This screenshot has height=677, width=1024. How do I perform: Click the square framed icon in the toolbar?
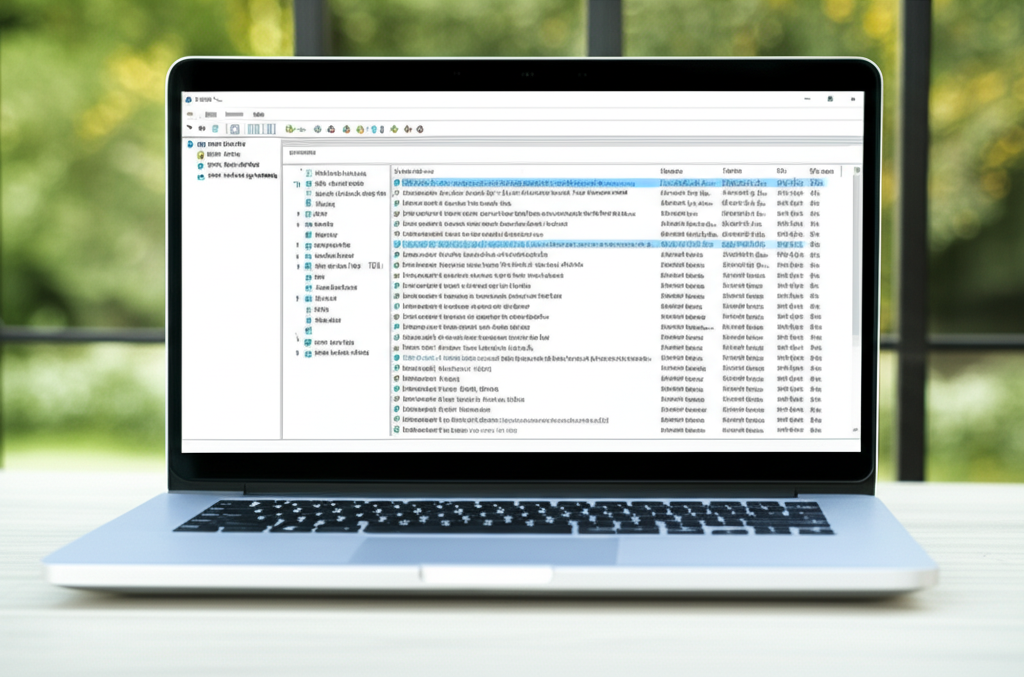point(234,129)
